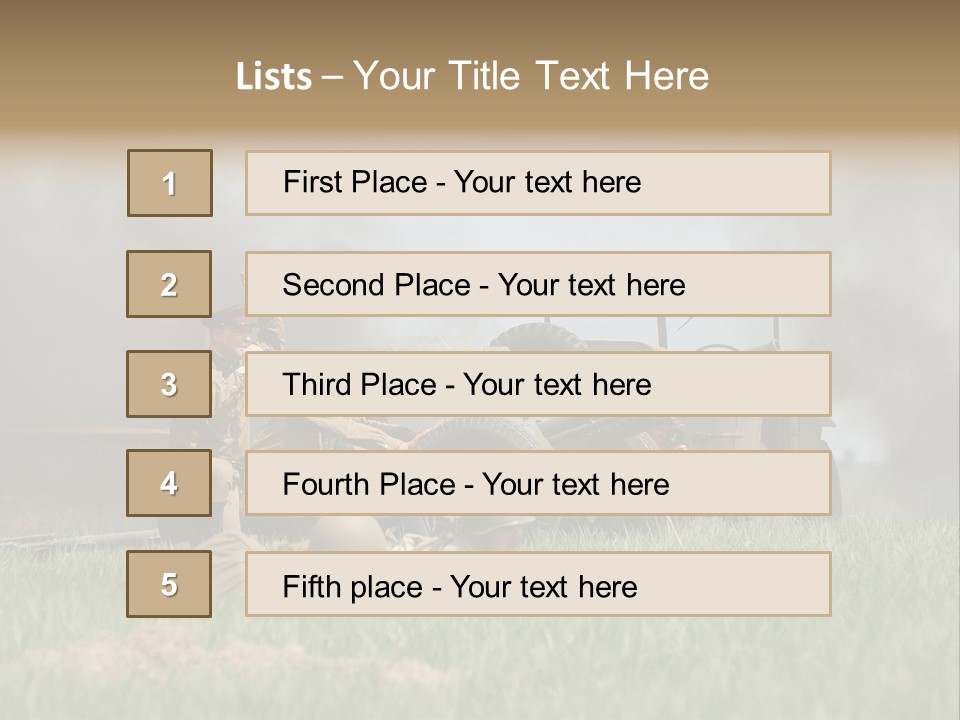
Task: Select the number 2 box
Action: click(x=169, y=284)
